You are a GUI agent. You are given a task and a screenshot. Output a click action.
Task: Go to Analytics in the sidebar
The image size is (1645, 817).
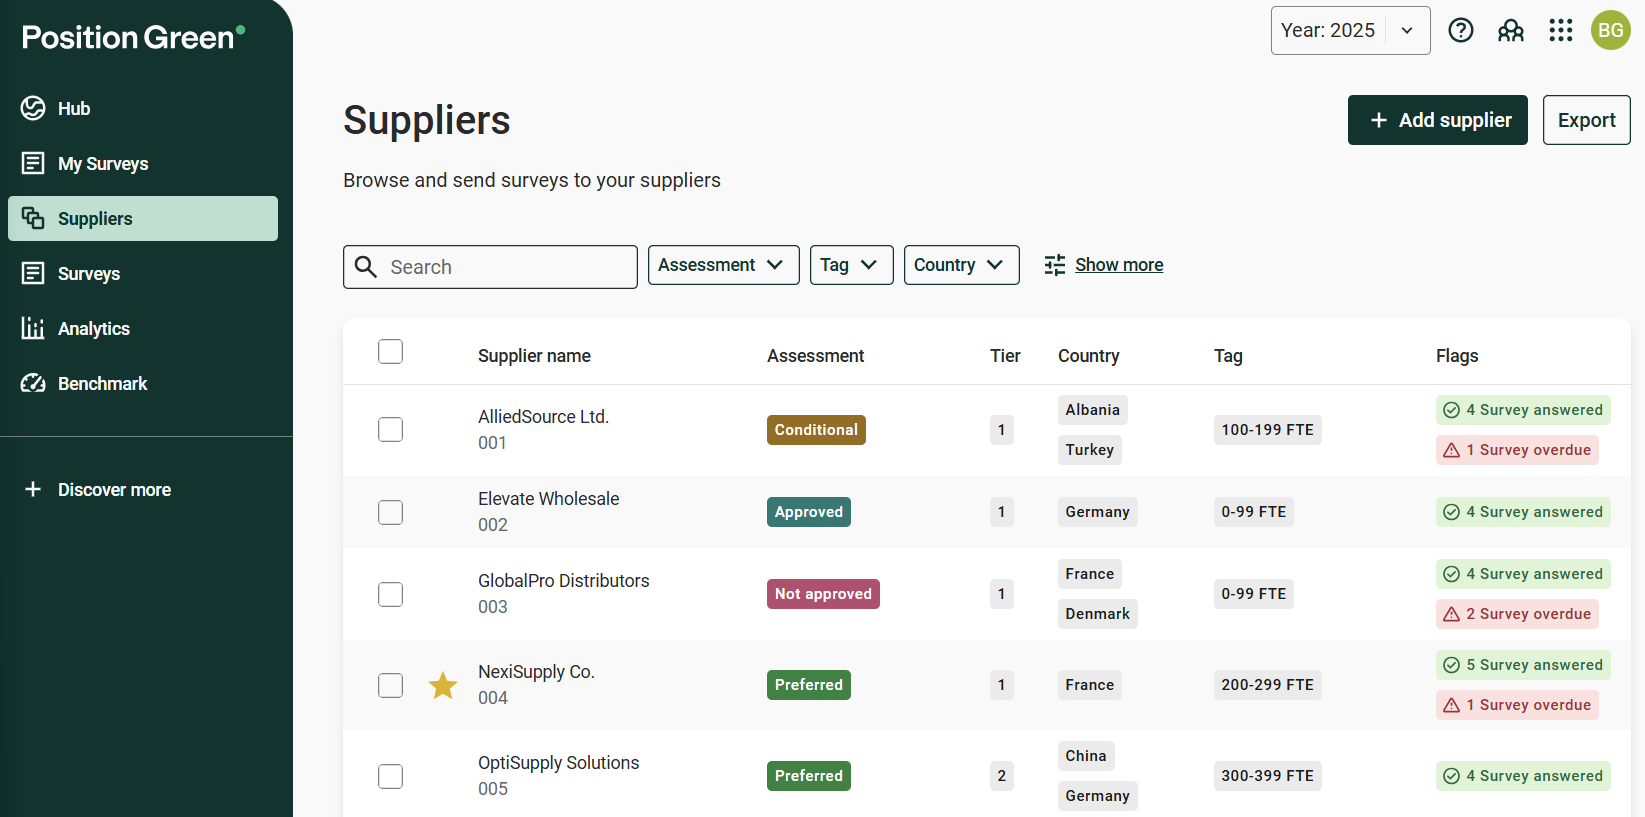(94, 329)
